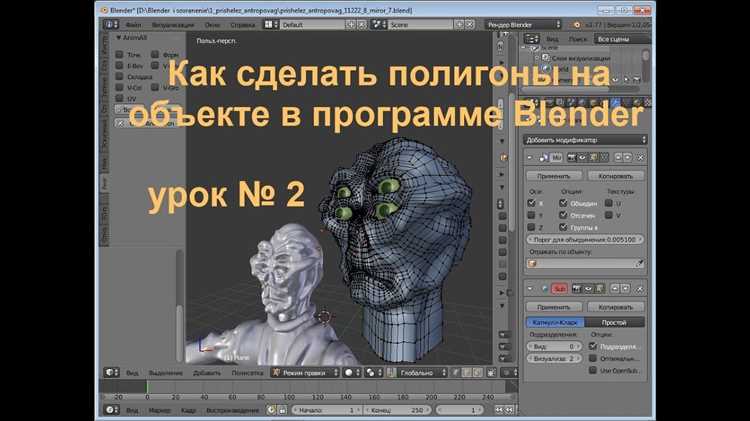This screenshot has width=750, height=421.
Task: Move the Subsurf modifier up in stack
Action: point(615,288)
